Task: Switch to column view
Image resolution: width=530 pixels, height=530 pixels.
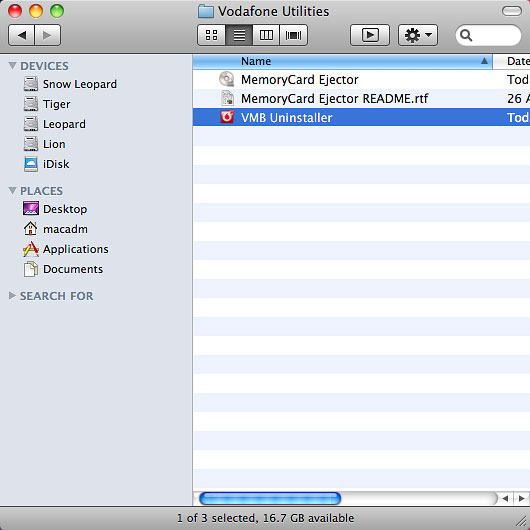Action: coord(266,35)
